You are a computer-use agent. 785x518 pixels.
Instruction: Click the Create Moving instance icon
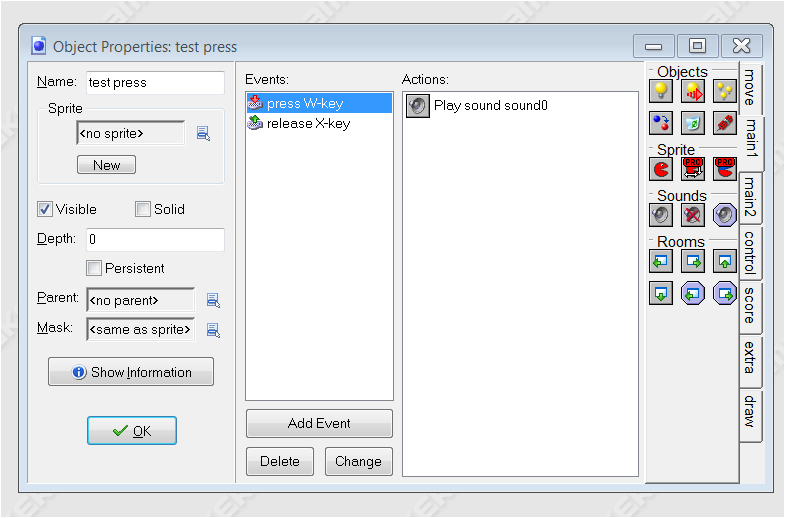[x=693, y=91]
